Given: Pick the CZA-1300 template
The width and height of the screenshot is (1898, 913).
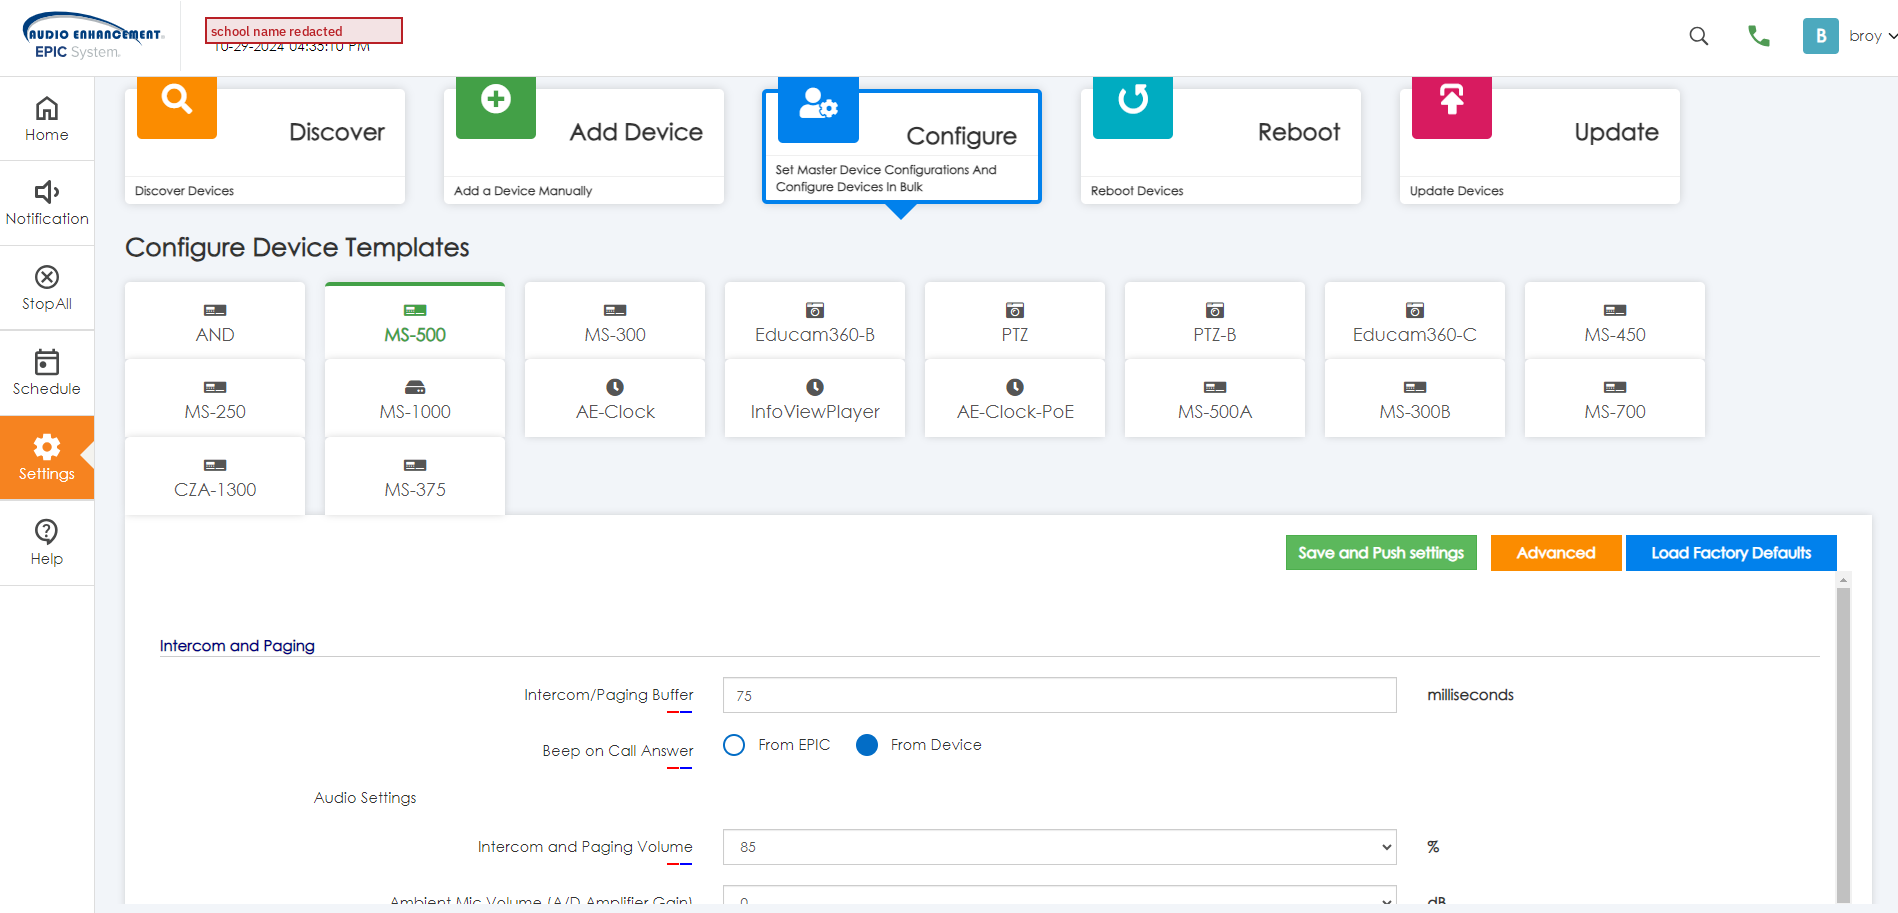Looking at the screenshot, I should 215,476.
